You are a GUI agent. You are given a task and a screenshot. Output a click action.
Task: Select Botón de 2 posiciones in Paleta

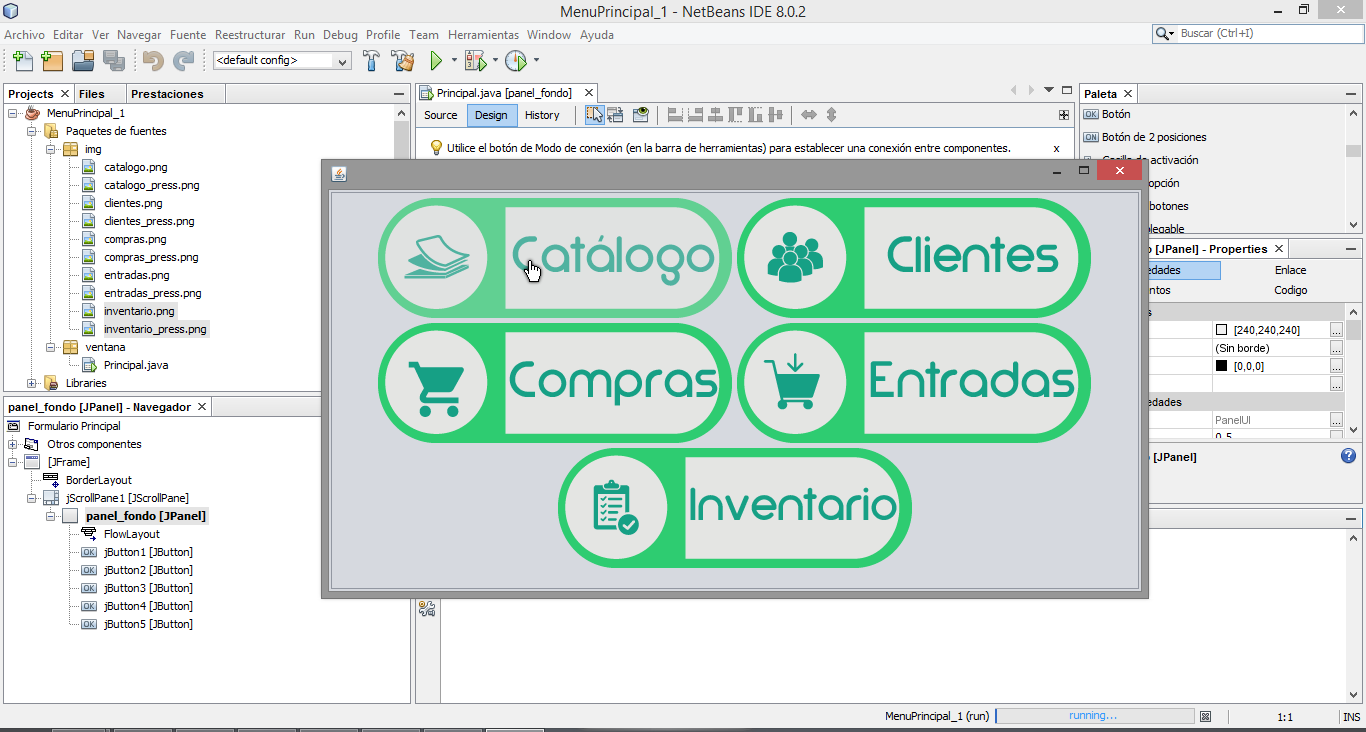coord(1154,137)
